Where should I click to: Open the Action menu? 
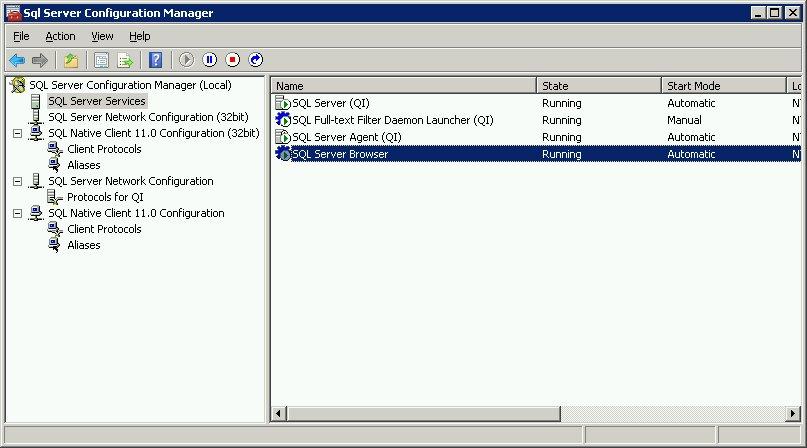click(60, 36)
